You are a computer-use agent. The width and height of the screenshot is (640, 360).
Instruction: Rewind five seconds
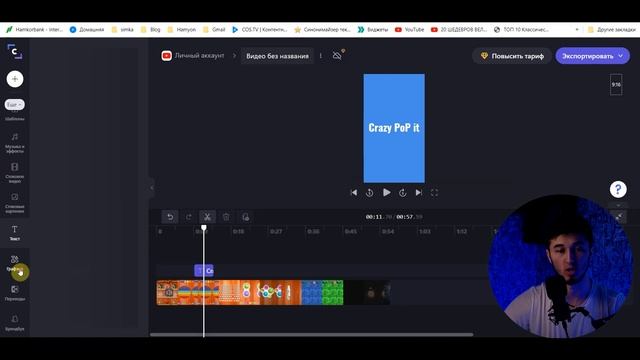click(369, 193)
